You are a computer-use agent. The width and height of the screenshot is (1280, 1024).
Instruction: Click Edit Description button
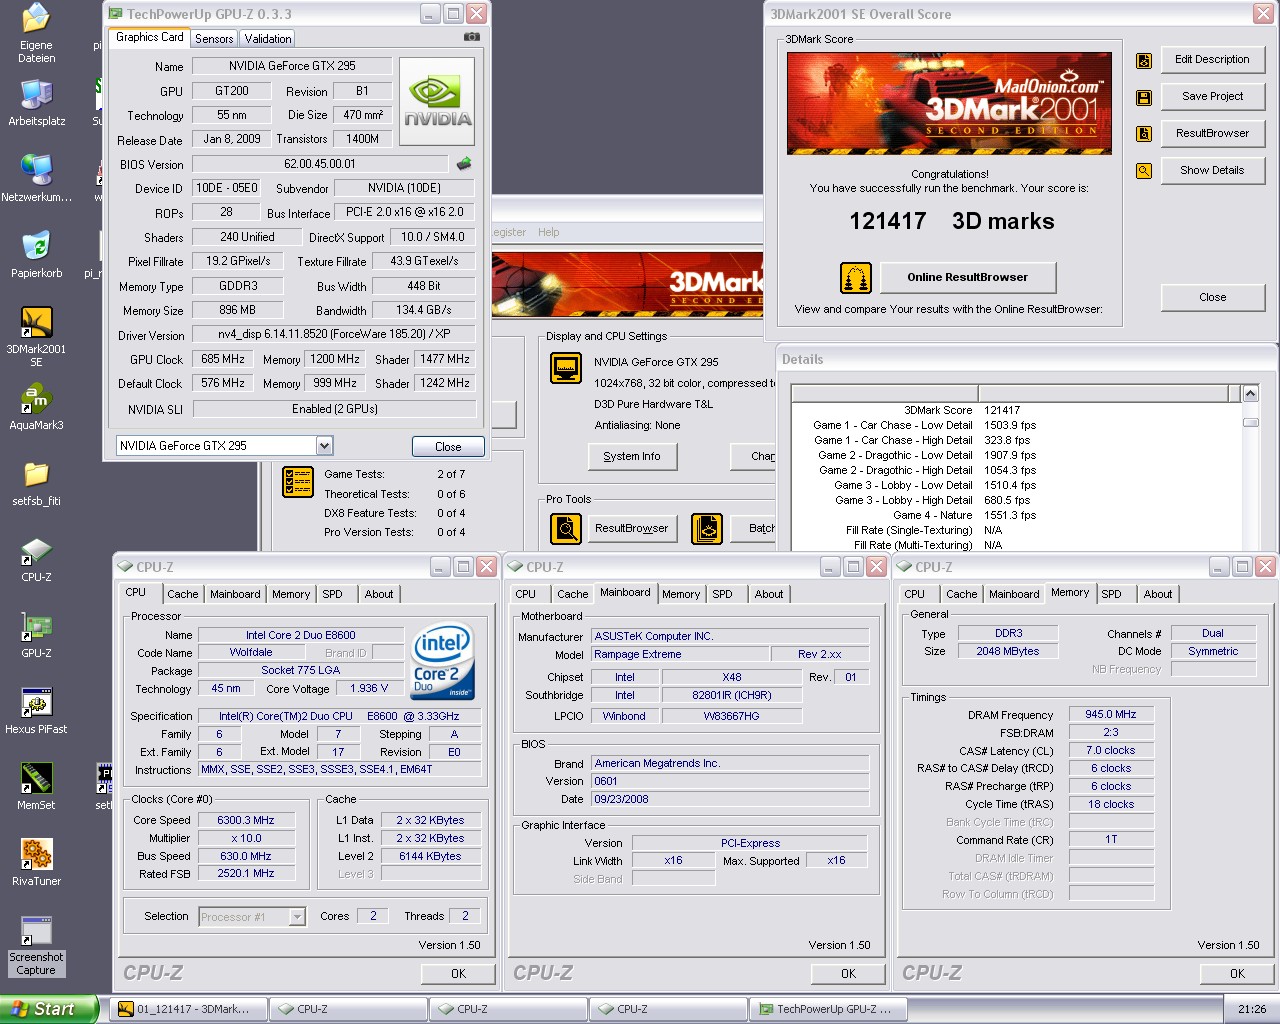tap(1212, 60)
